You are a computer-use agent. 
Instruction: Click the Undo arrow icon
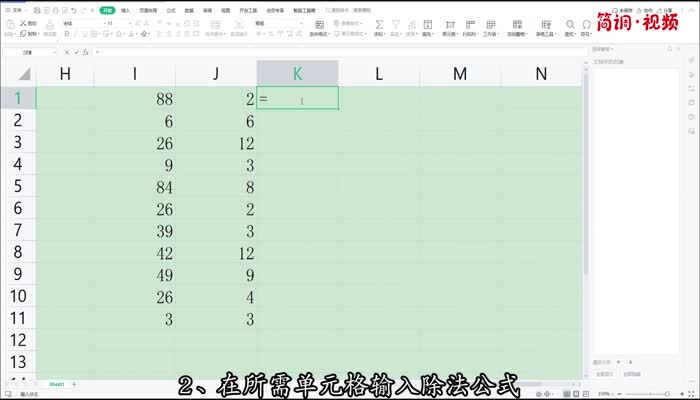(x=74, y=10)
